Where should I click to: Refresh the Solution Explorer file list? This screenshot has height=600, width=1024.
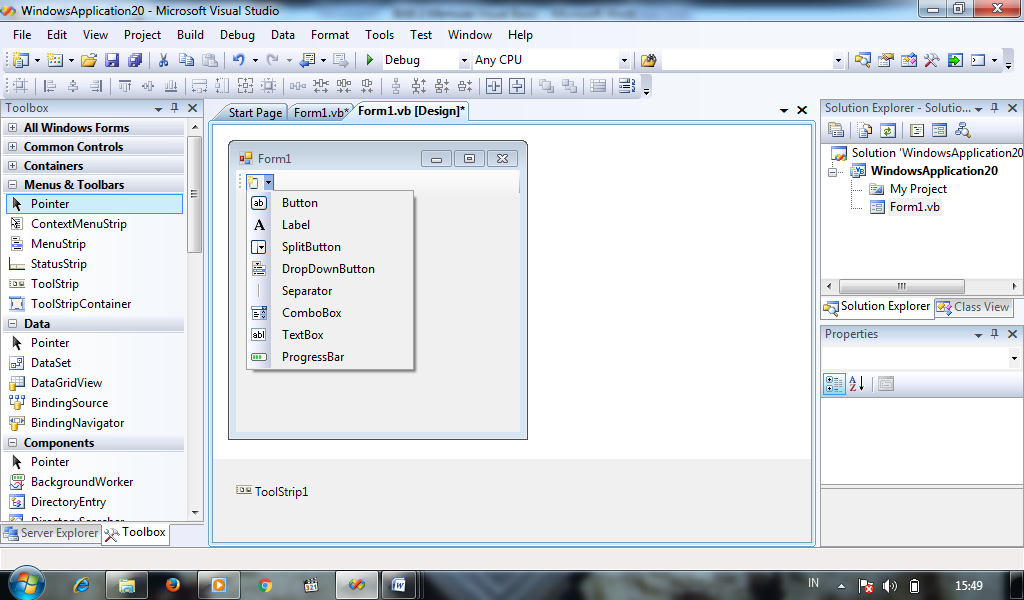coord(889,130)
